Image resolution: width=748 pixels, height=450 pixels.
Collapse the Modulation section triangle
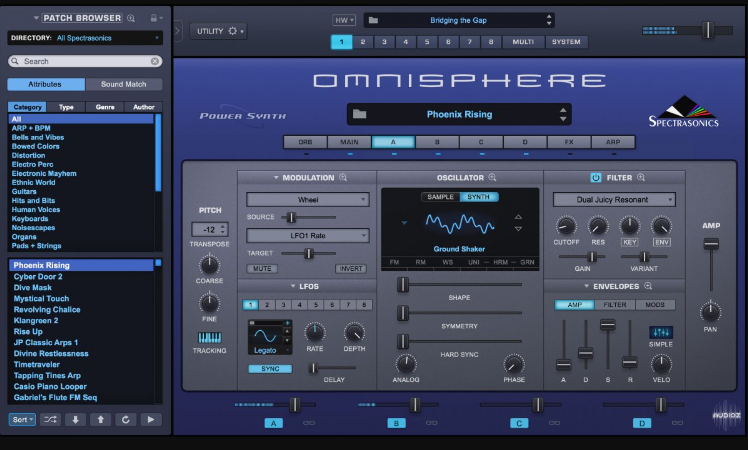[276, 178]
